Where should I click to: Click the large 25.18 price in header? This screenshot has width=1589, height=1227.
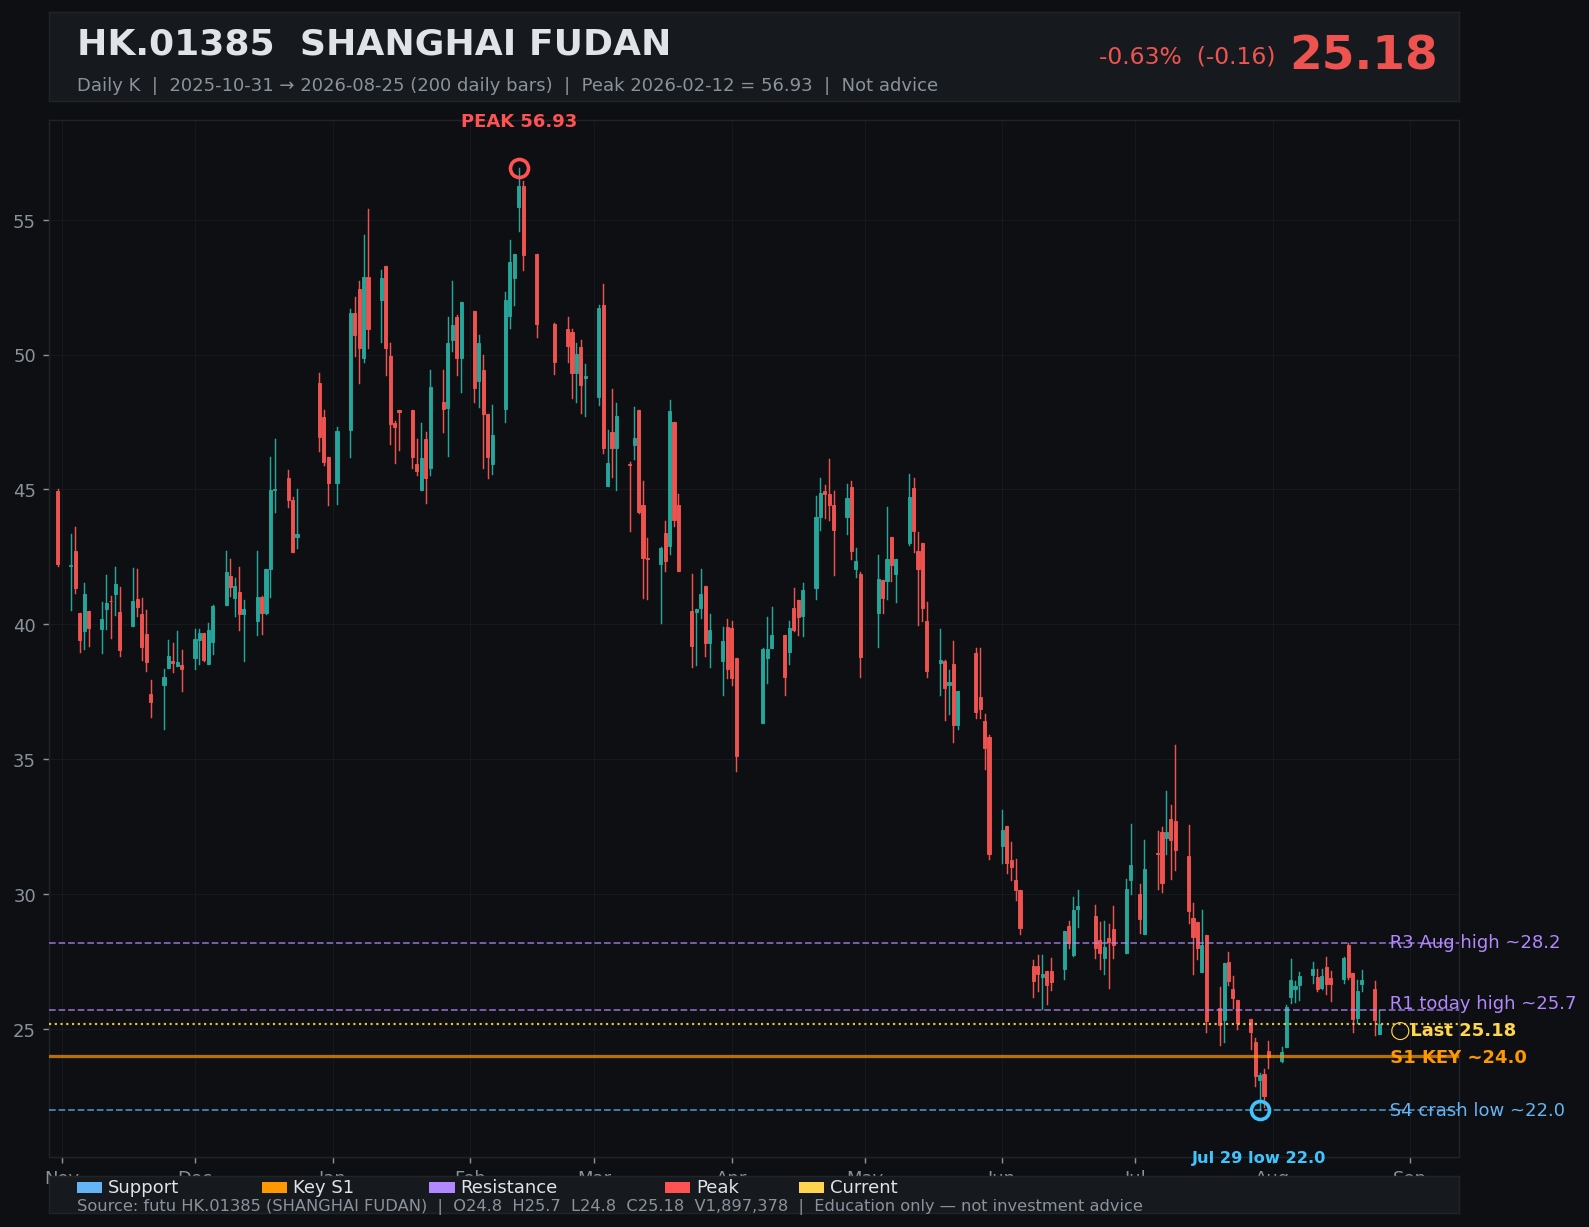(x=1363, y=54)
